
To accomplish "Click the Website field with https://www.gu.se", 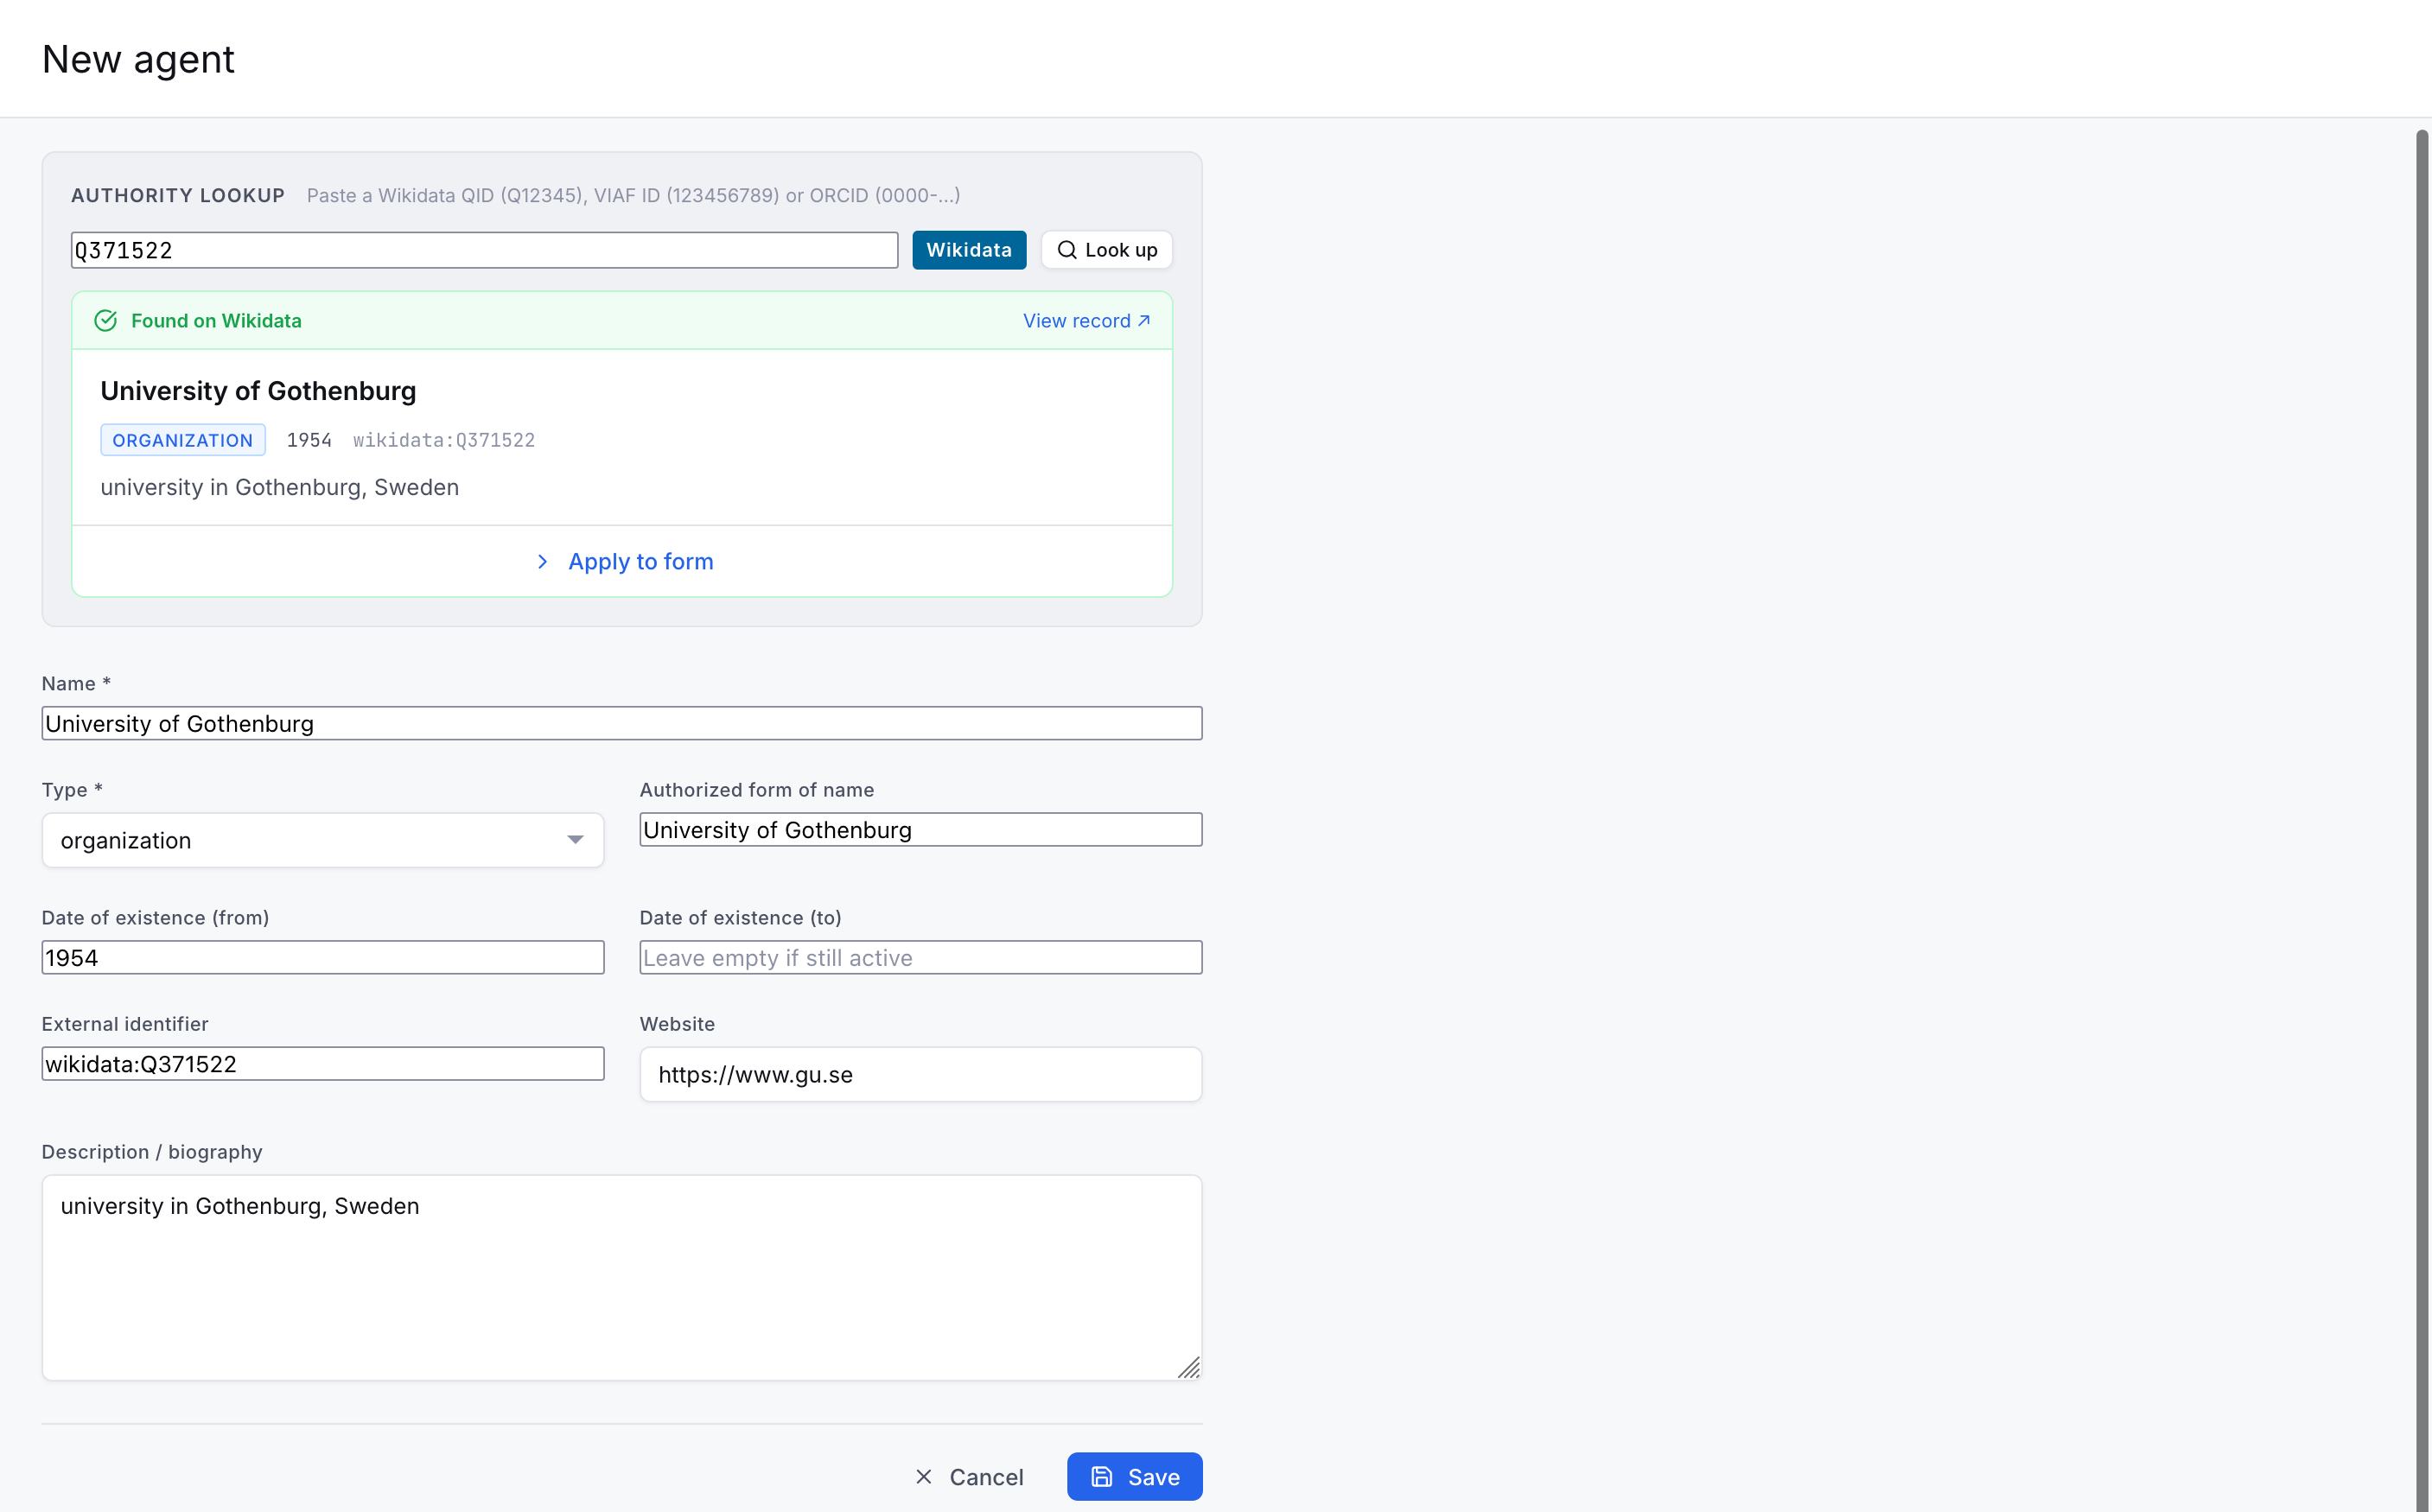I will pos(921,1075).
